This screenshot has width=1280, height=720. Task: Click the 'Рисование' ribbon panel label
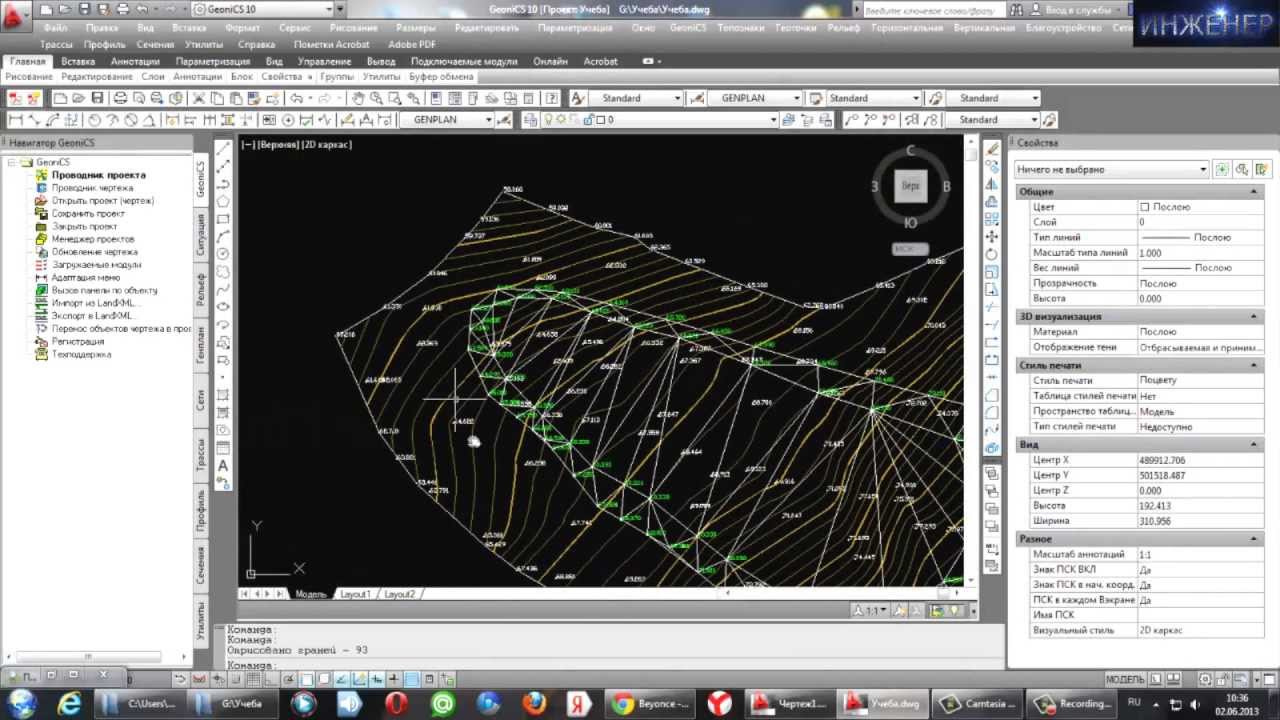tap(29, 77)
